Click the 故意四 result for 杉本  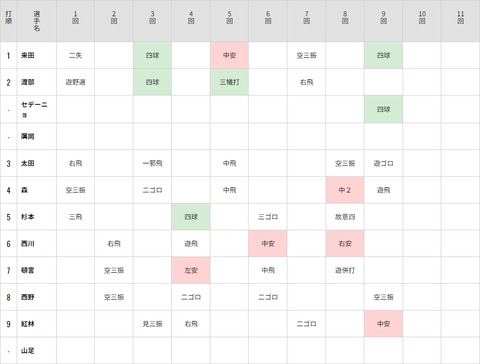point(345,217)
